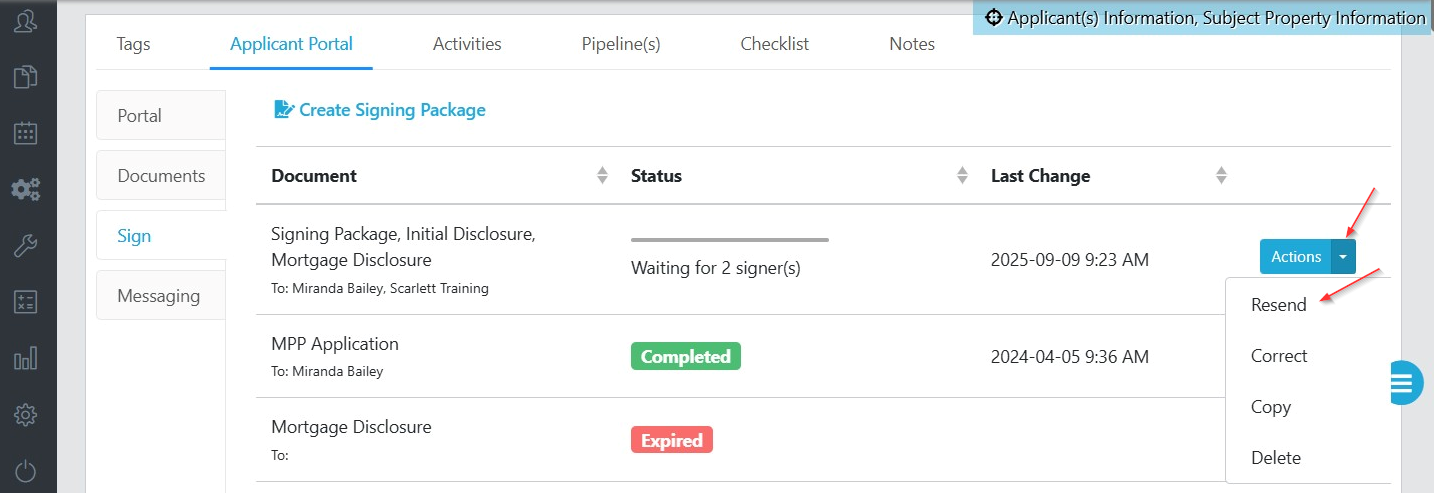
Task: Switch to the Checklist tab
Action: click(774, 44)
